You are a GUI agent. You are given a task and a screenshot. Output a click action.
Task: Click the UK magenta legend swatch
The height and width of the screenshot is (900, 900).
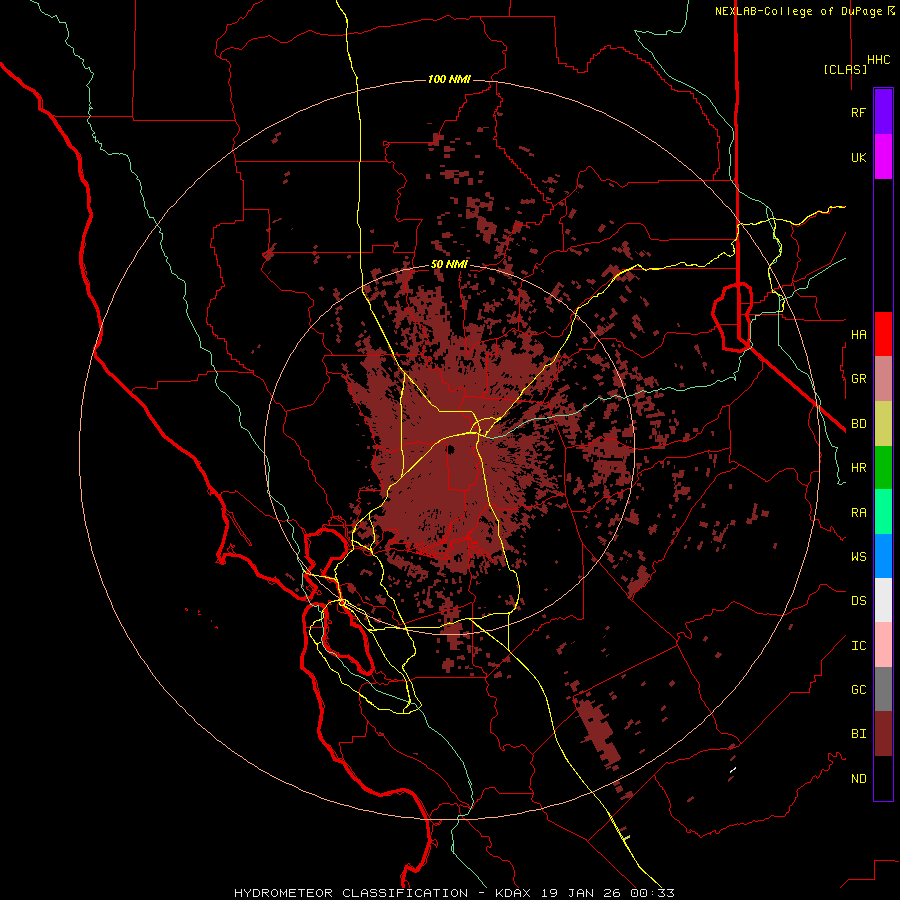(x=883, y=157)
